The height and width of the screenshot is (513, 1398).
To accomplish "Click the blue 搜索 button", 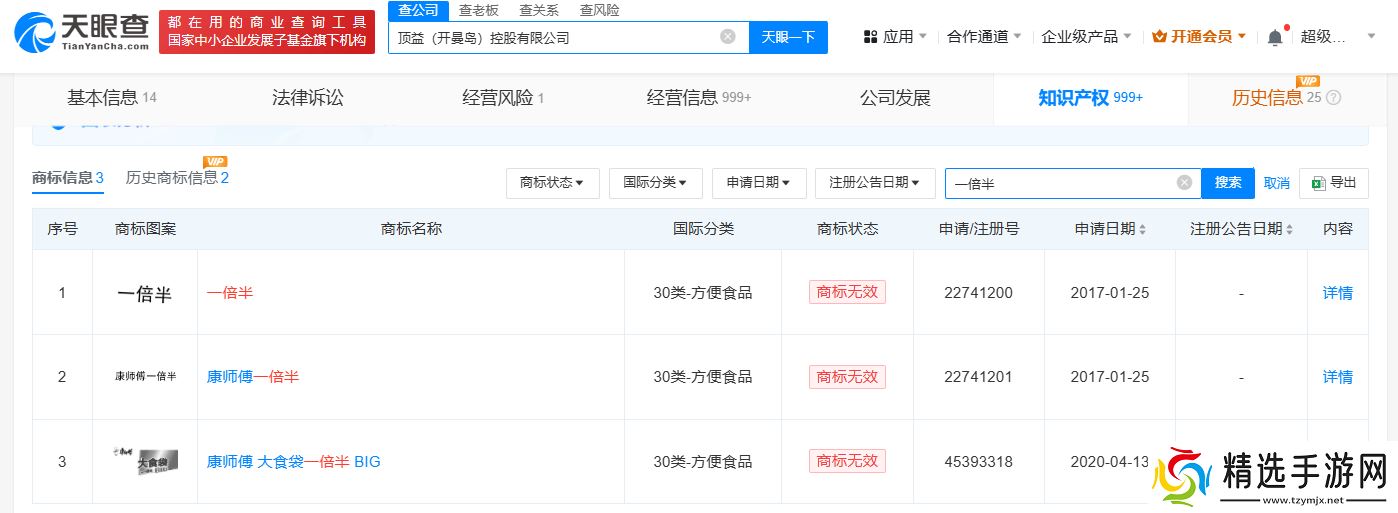I will (x=1228, y=183).
